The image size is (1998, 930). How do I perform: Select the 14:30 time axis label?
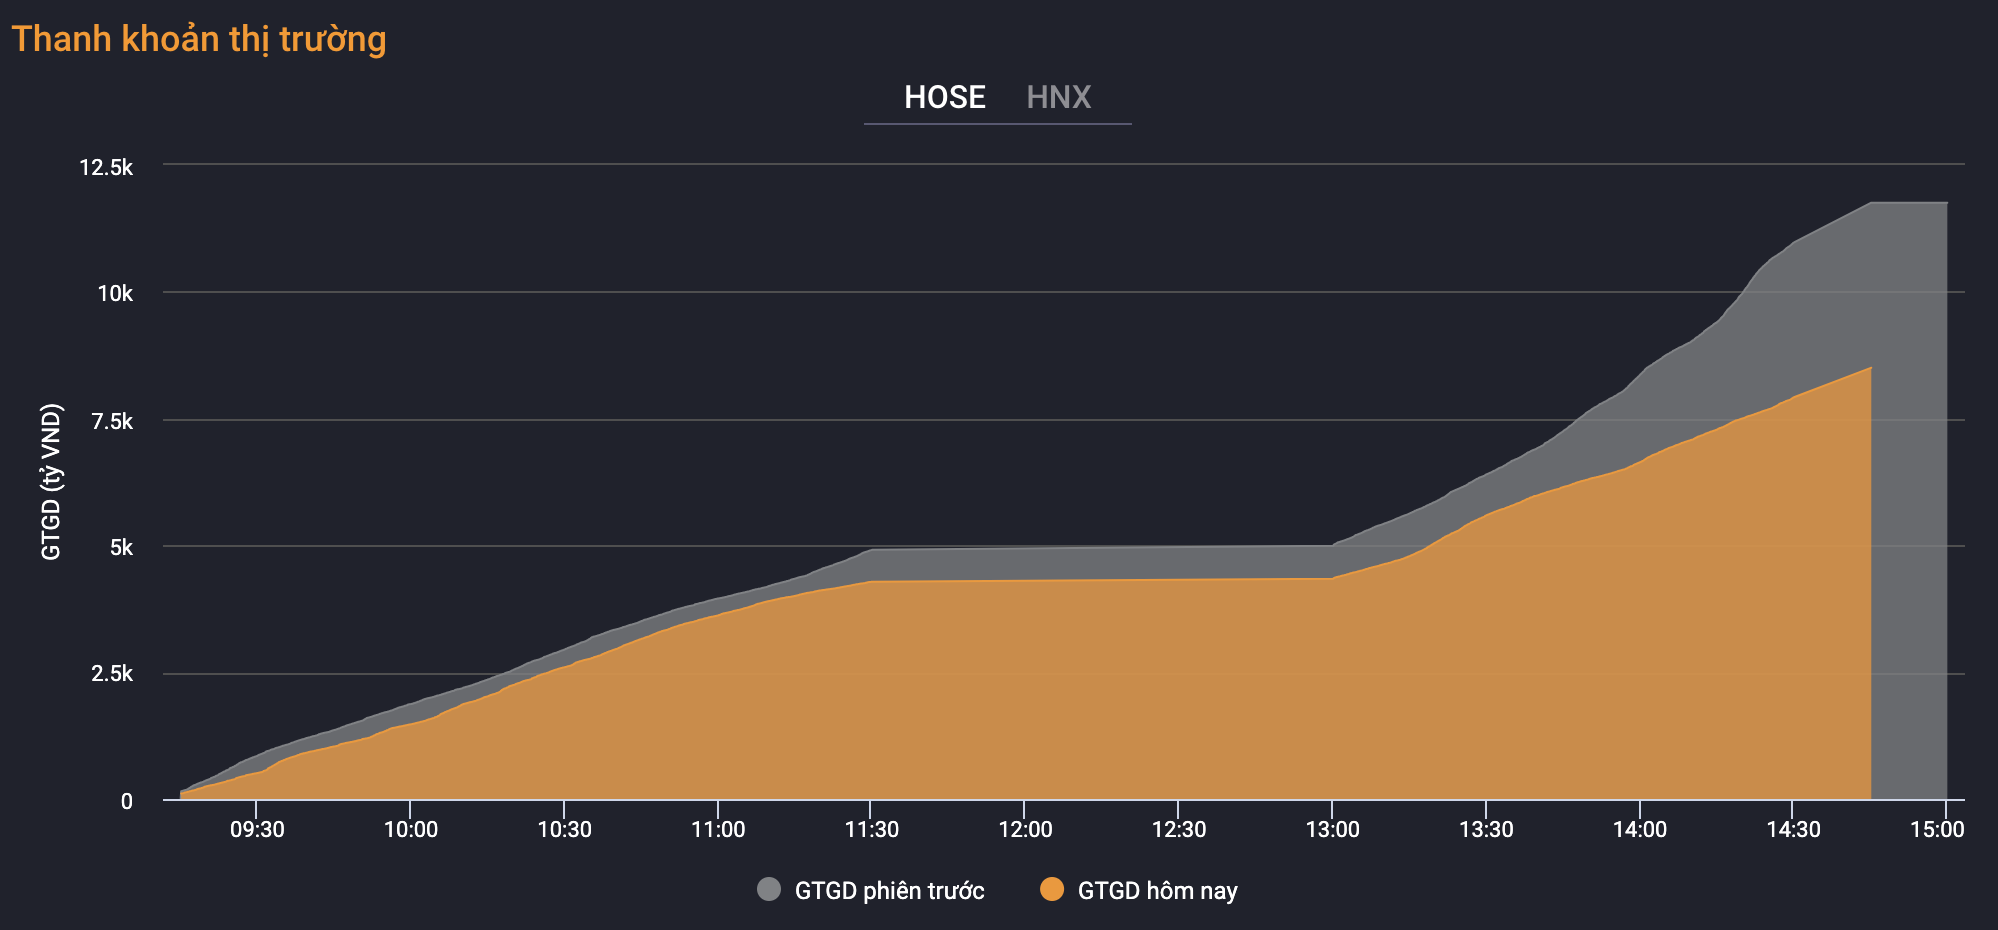[1793, 829]
